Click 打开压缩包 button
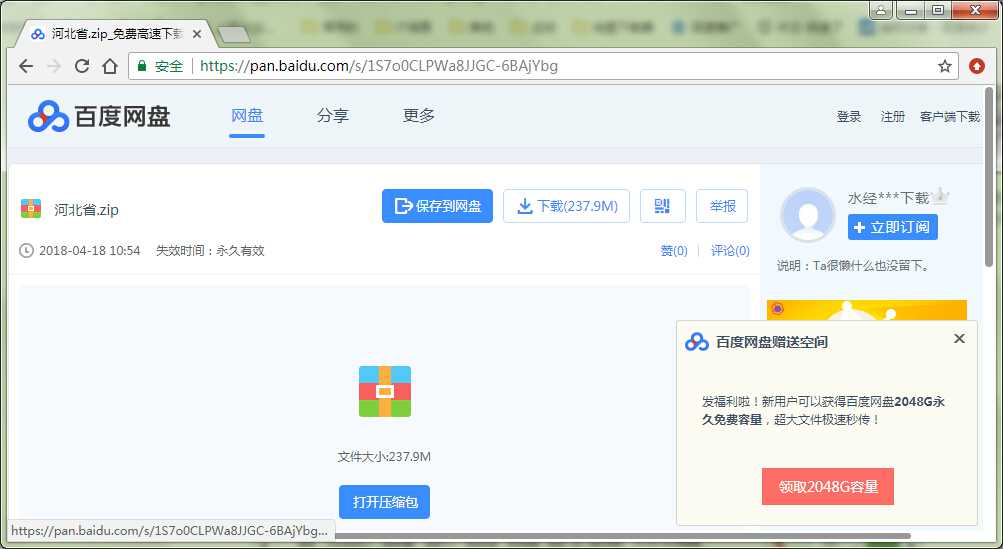Viewport: 1003px width, 549px height. (384, 502)
